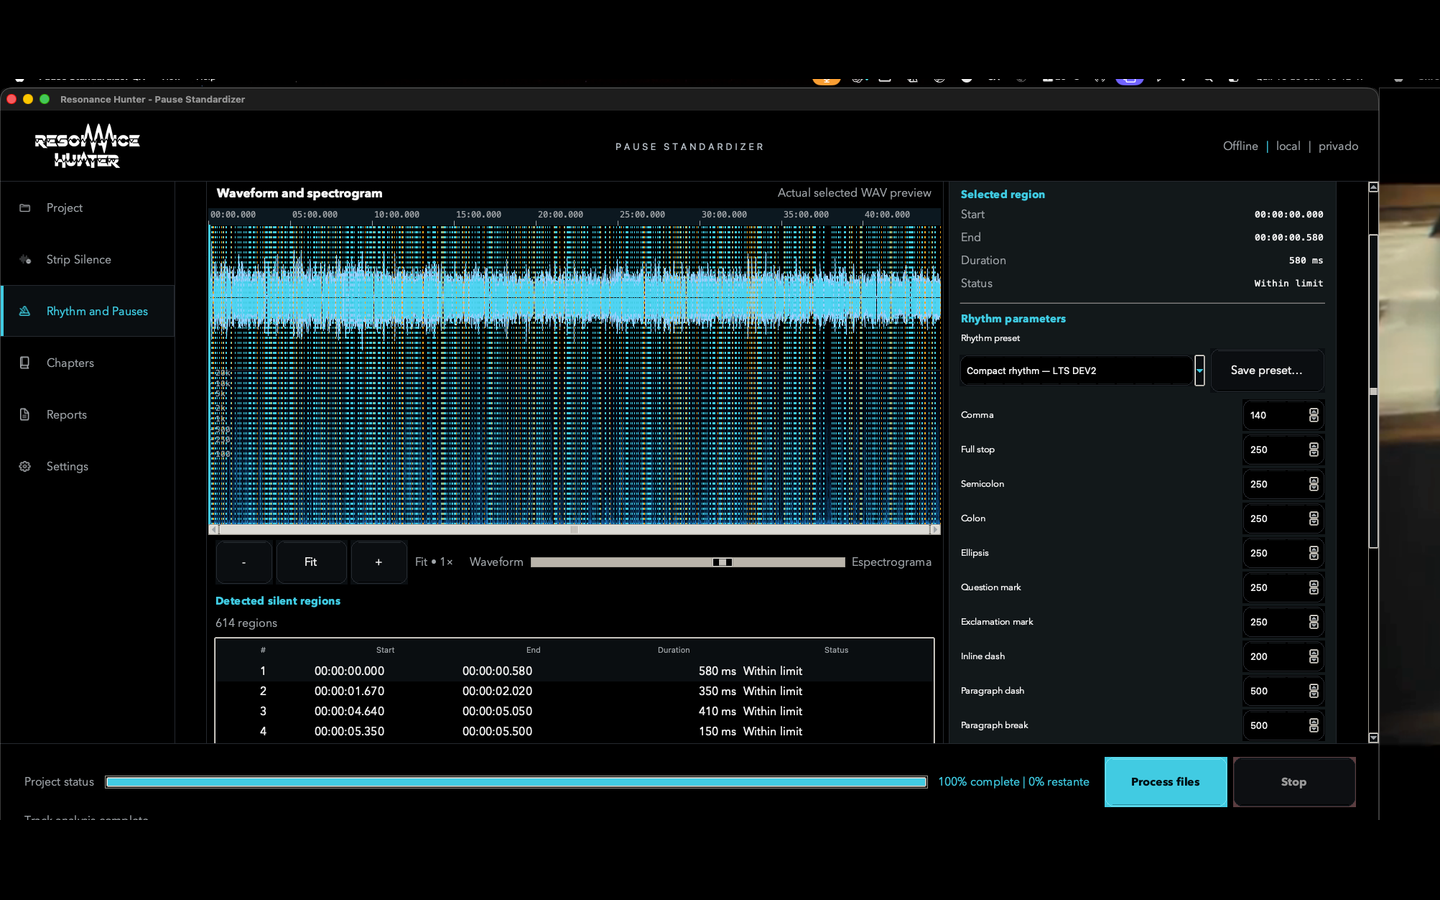
Task: Select the Rhythm and Pauses sidebar icon
Action: pyautogui.click(x=25, y=311)
